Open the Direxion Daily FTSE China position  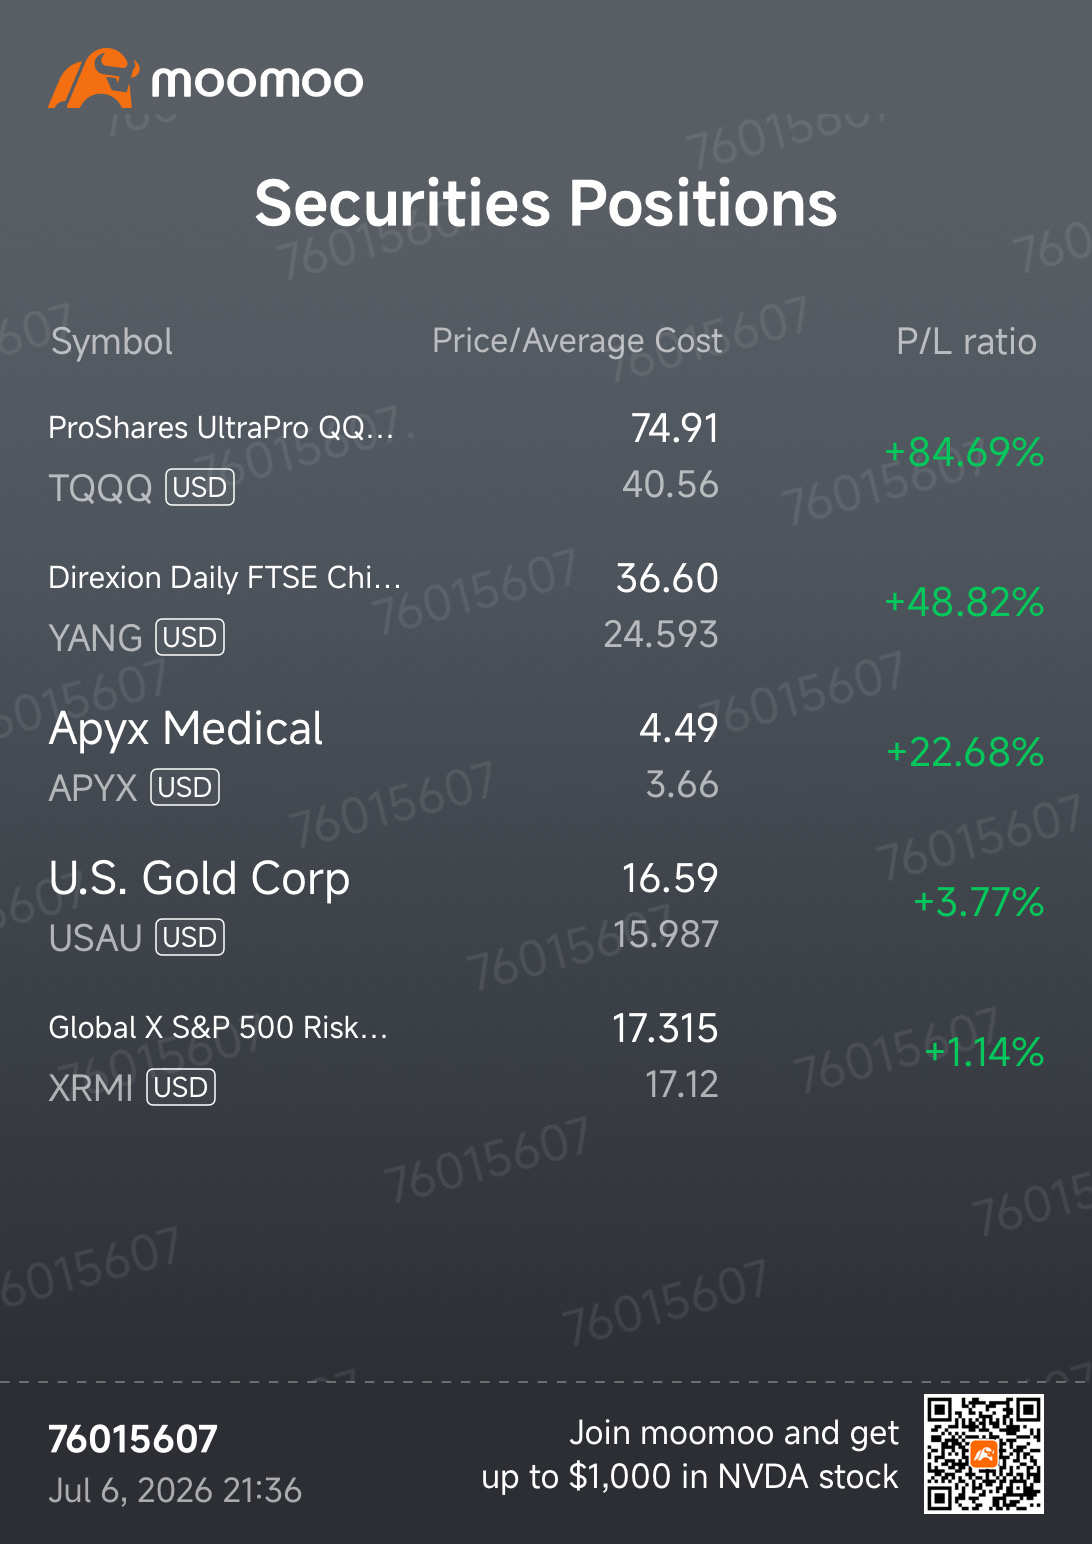pyautogui.click(x=546, y=607)
